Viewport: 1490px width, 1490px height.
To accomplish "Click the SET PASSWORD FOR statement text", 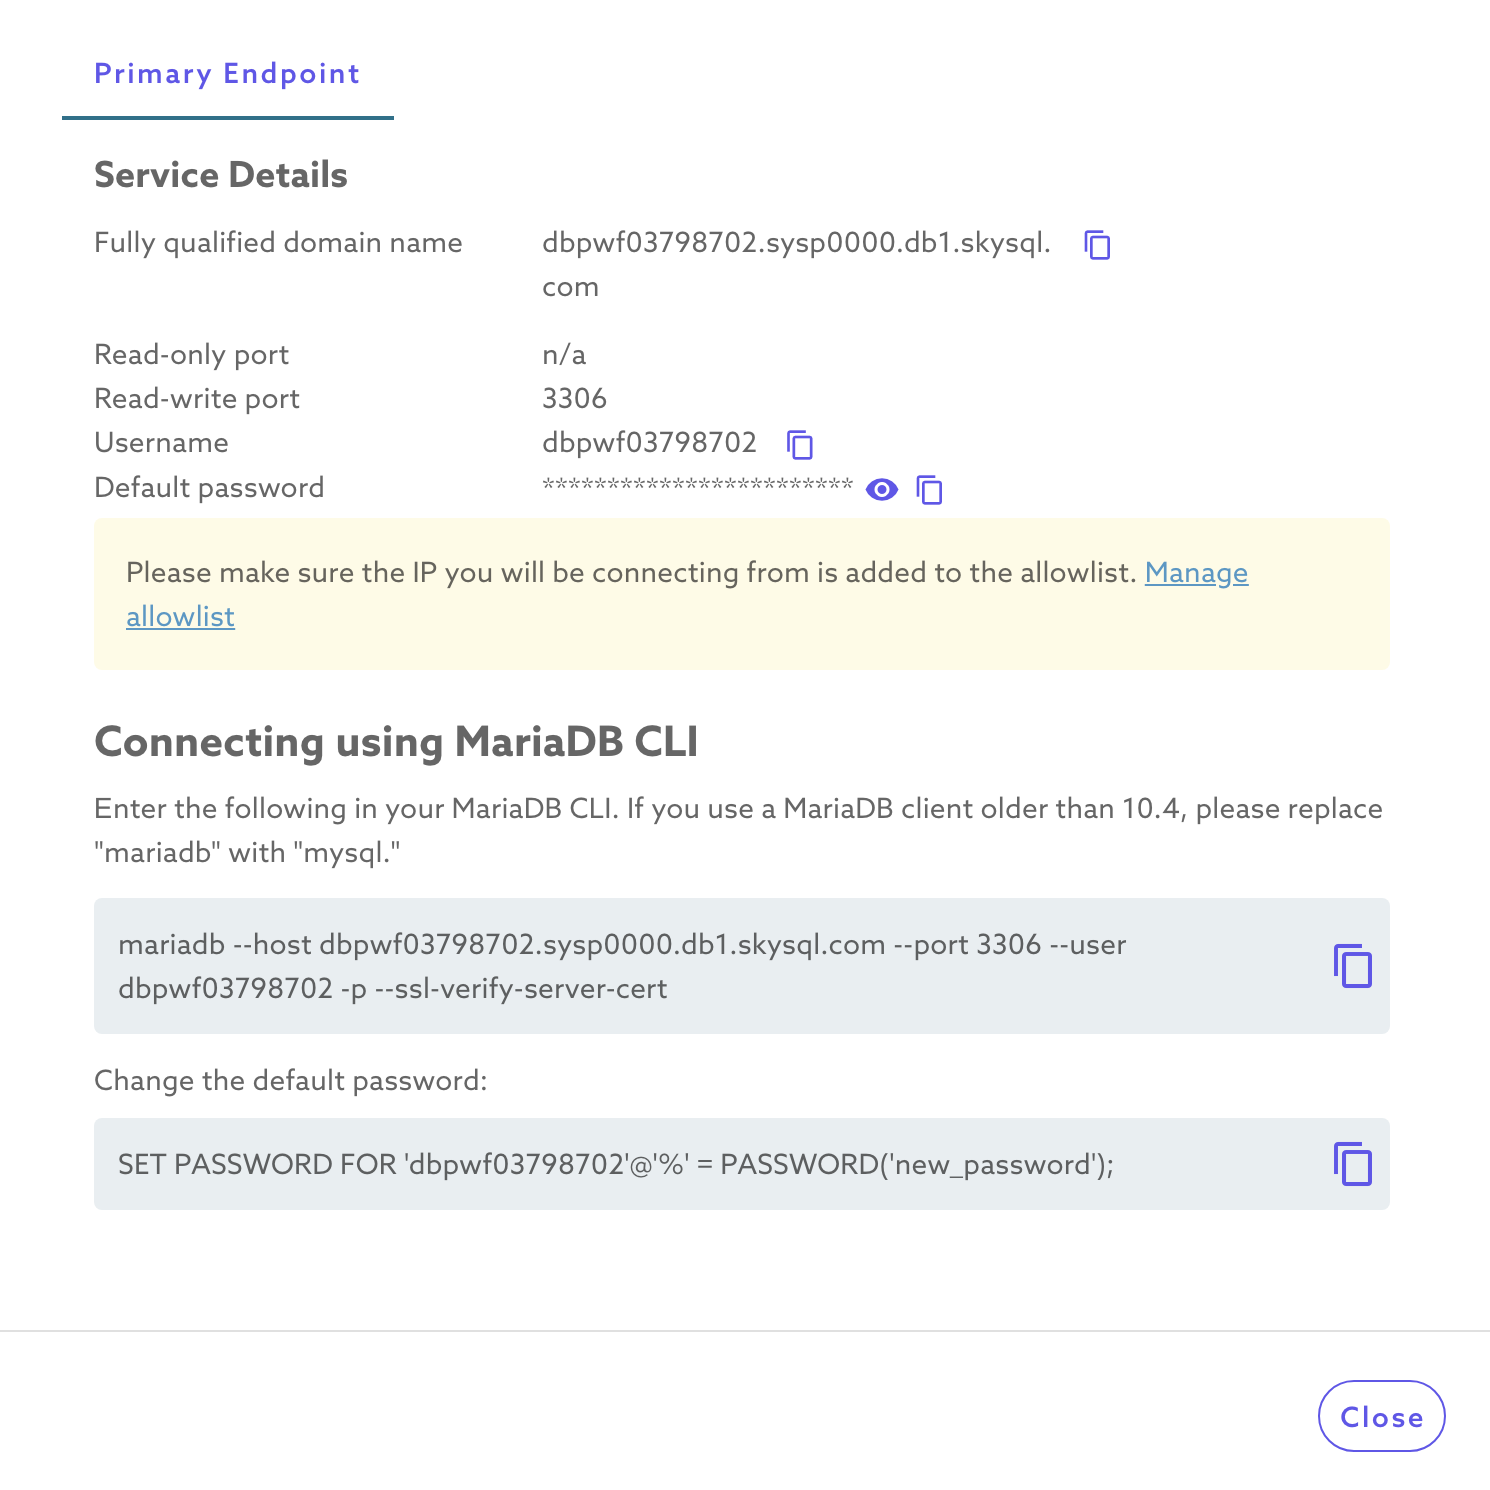I will coord(616,1165).
